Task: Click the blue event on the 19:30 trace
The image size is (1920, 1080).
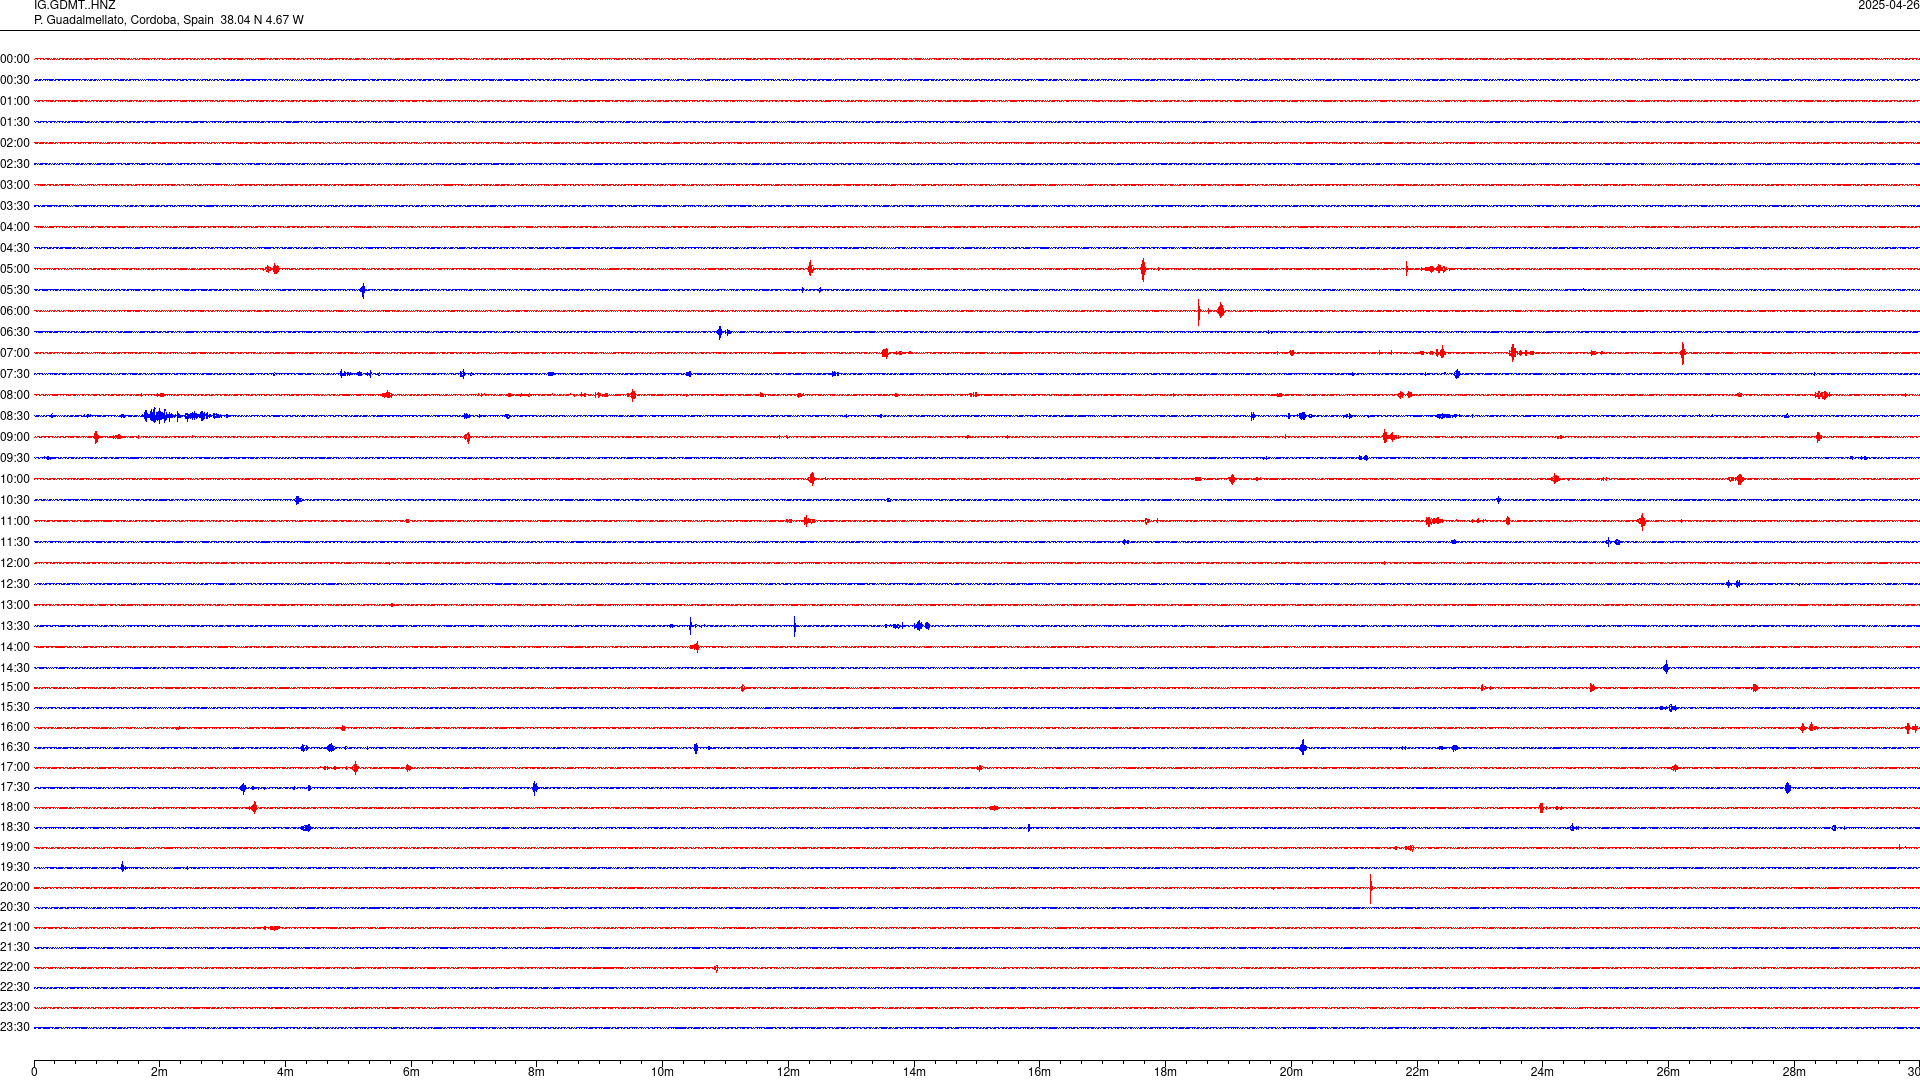Action: [122, 867]
